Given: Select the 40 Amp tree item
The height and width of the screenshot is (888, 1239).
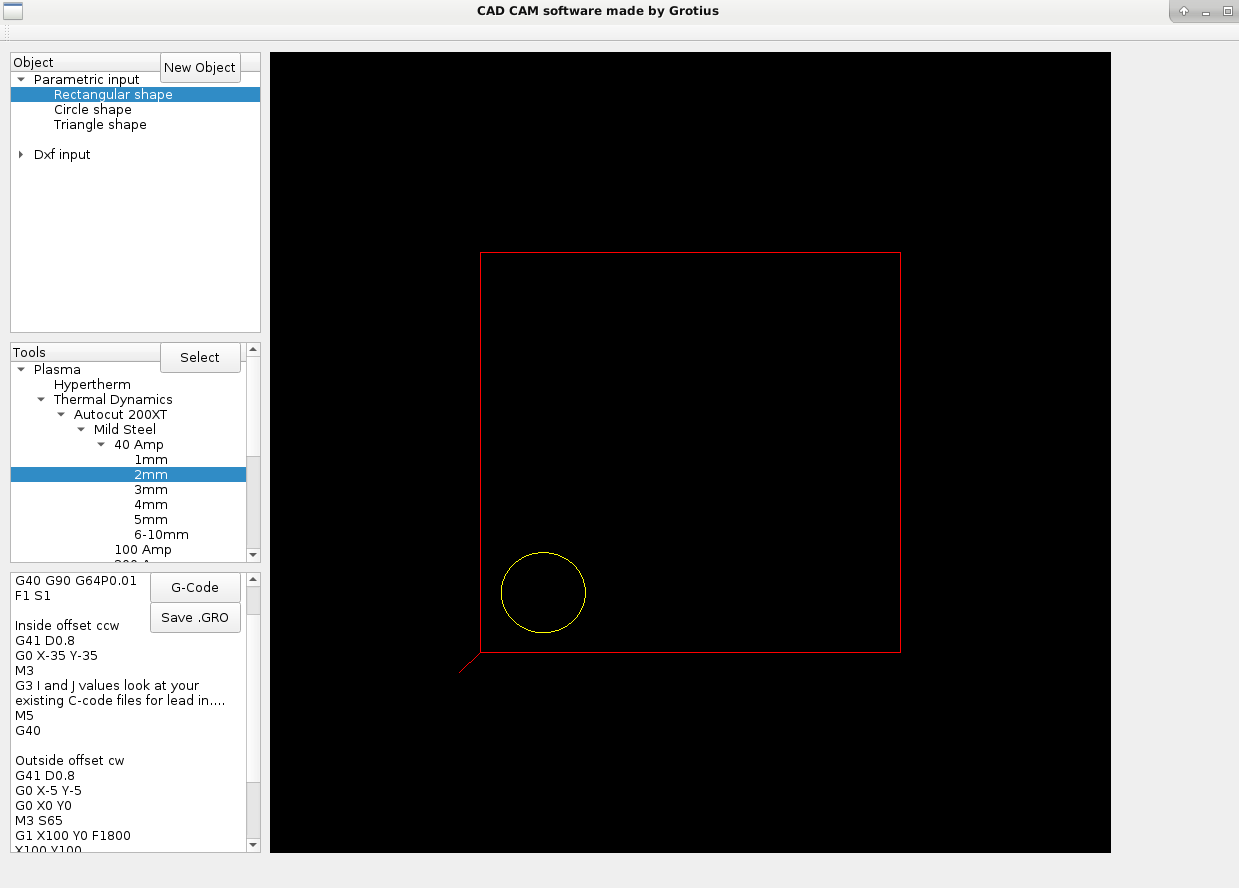Looking at the screenshot, I should pyautogui.click(x=139, y=444).
